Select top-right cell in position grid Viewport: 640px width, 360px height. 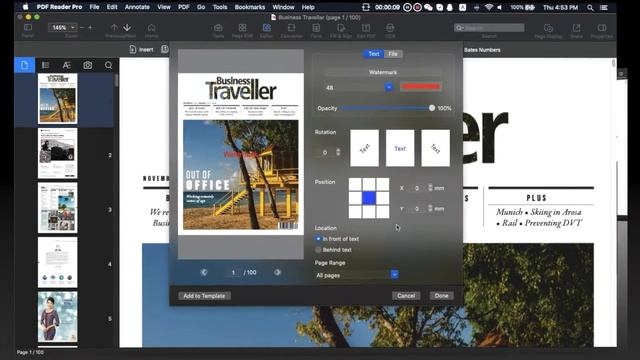(x=382, y=184)
